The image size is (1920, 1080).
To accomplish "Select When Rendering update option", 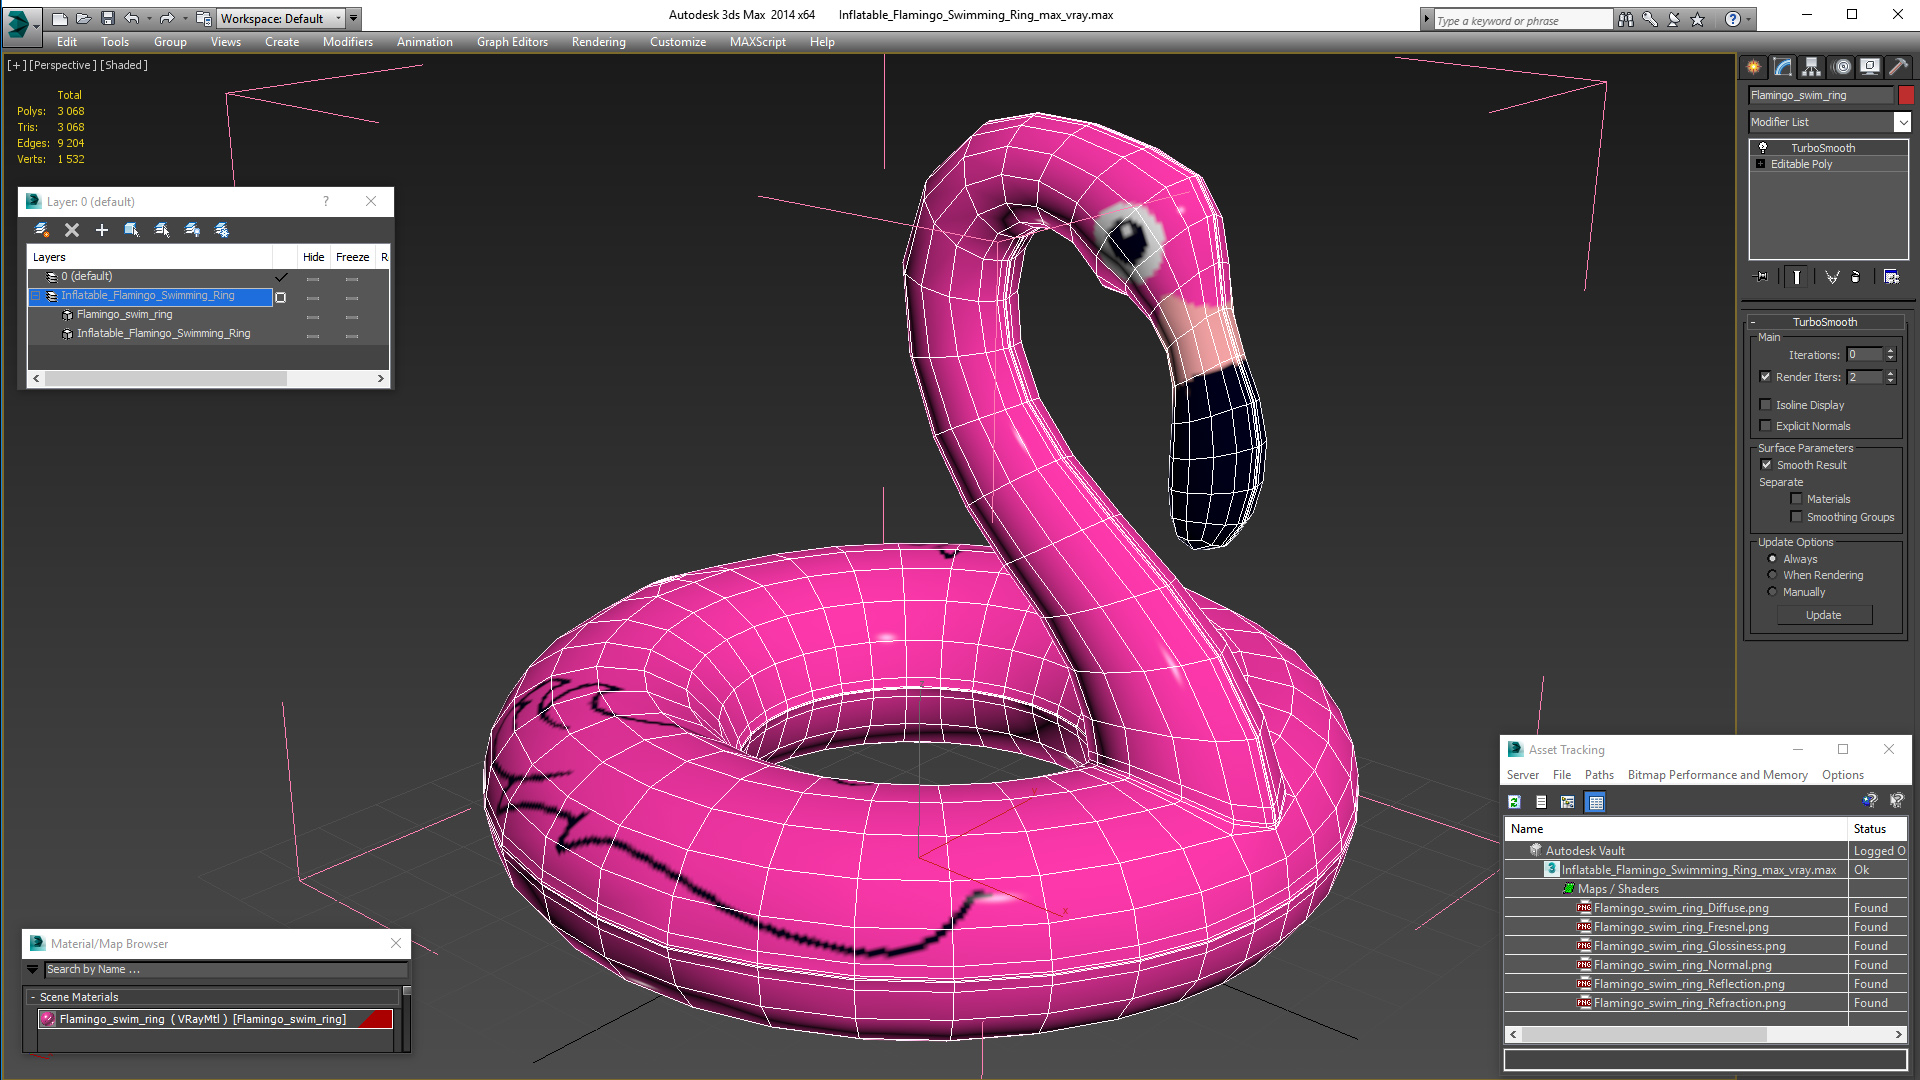I will (x=1772, y=575).
